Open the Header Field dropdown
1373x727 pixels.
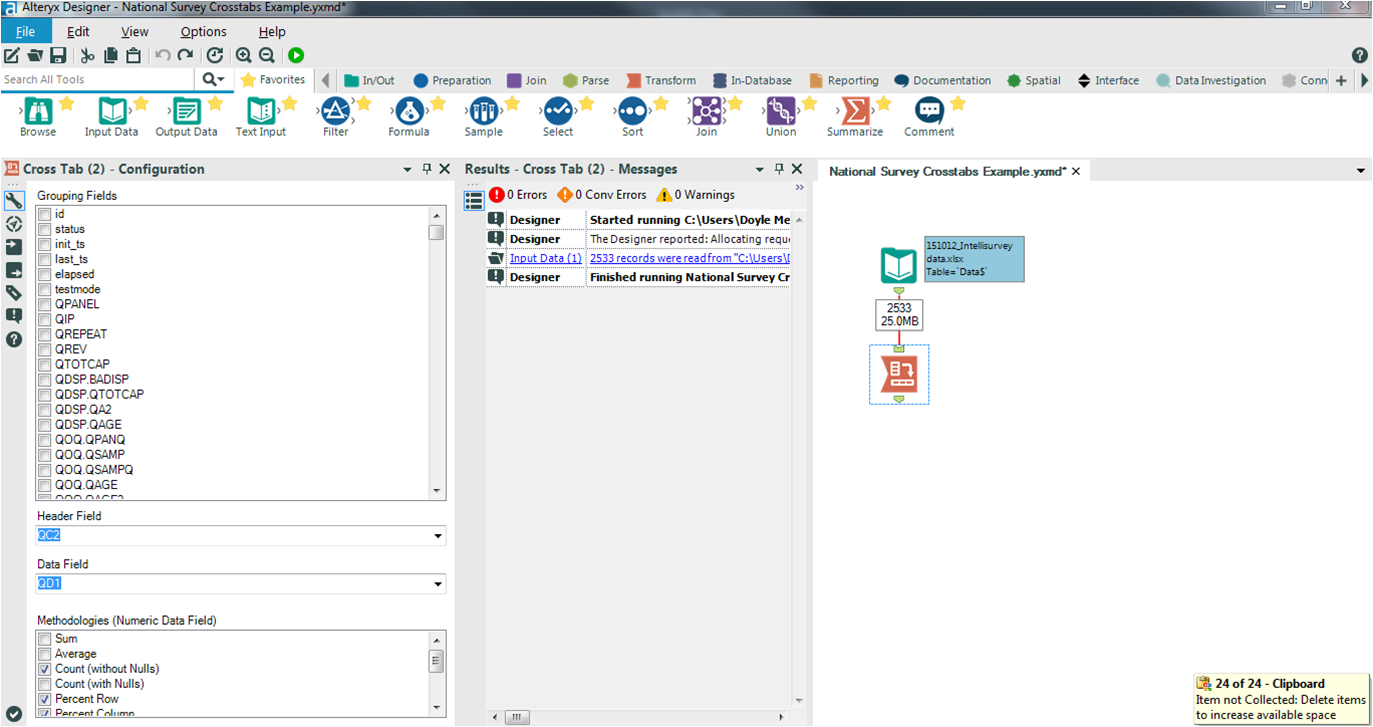[438, 536]
